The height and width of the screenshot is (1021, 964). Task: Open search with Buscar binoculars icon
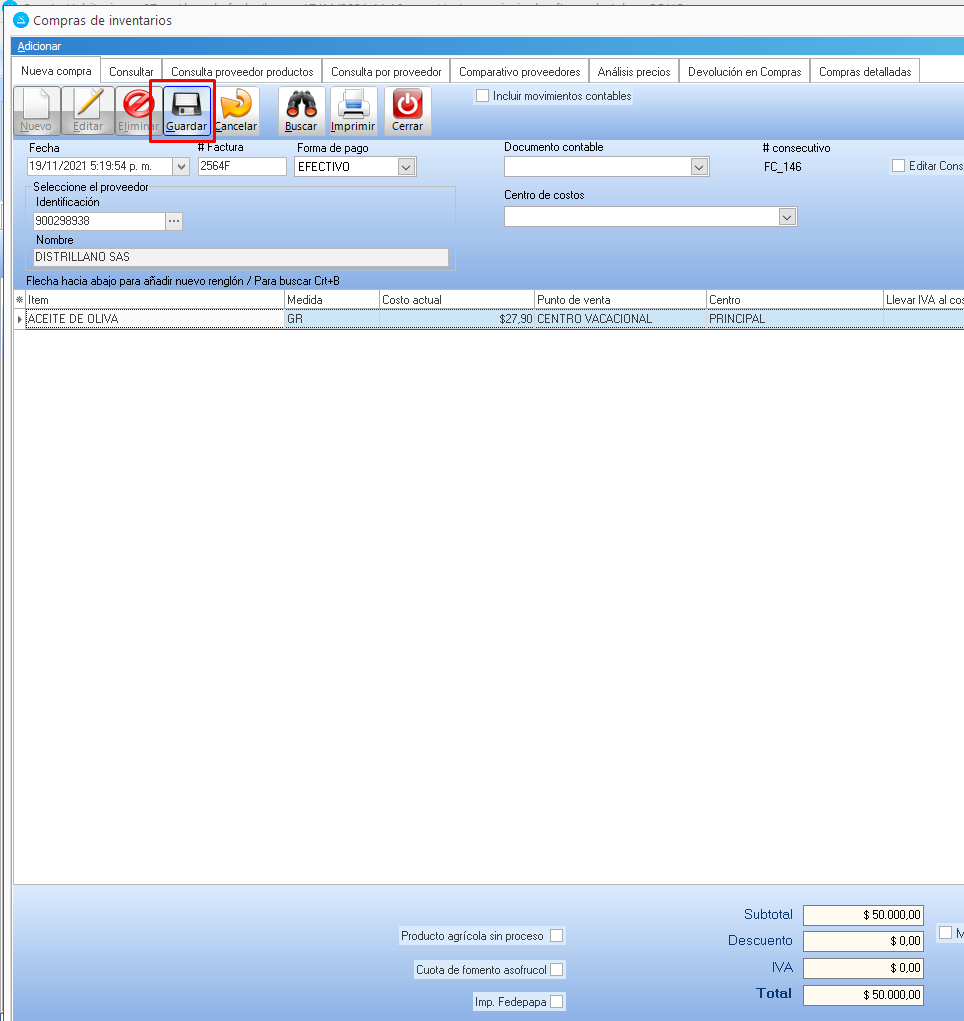point(301,105)
